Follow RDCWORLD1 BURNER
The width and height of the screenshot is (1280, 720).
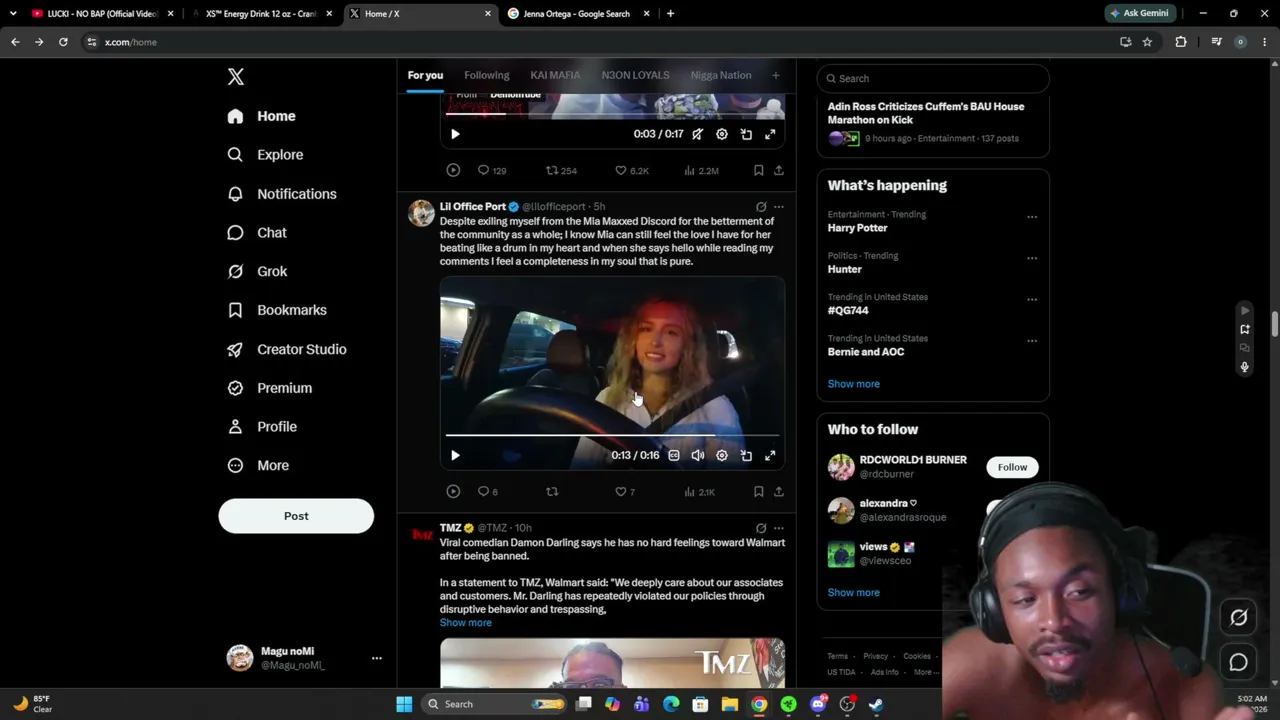click(x=1012, y=467)
